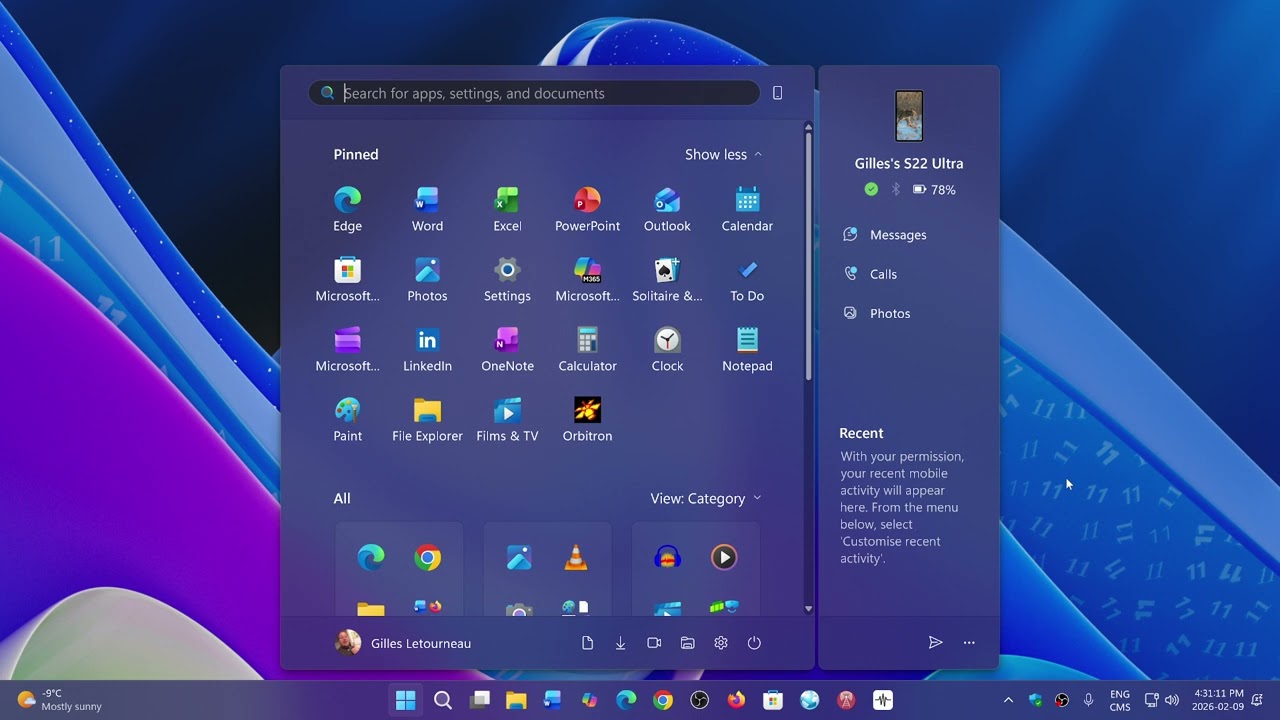Click in the Start search box

click(x=534, y=93)
